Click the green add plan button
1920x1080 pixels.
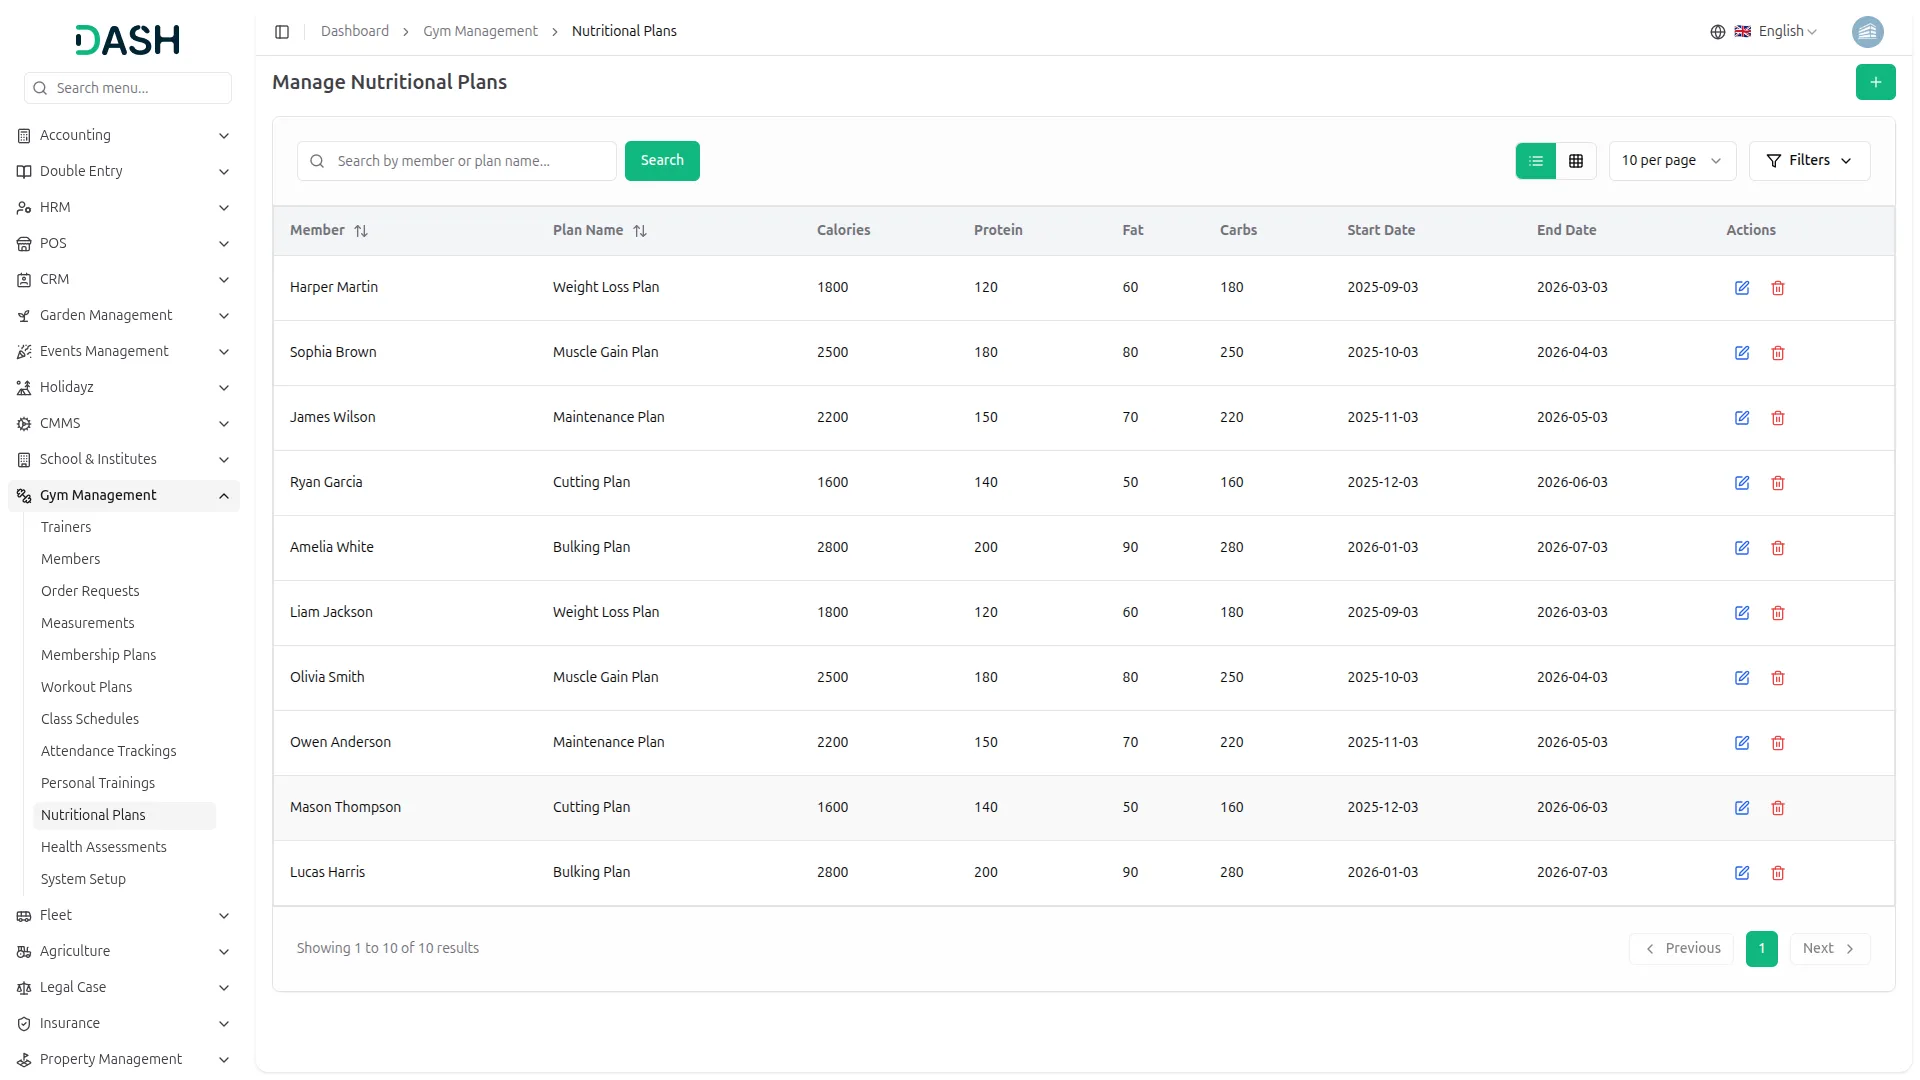click(x=1875, y=82)
